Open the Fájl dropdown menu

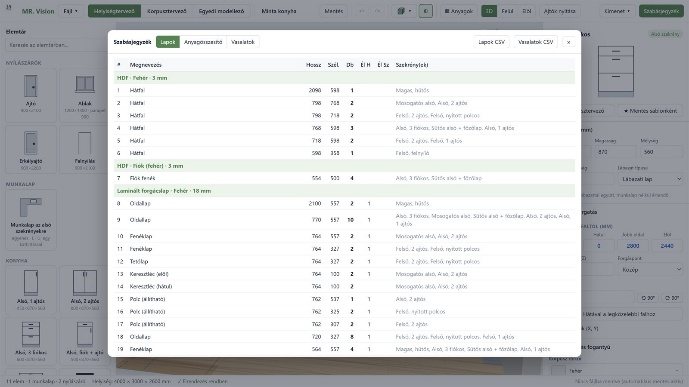point(70,11)
